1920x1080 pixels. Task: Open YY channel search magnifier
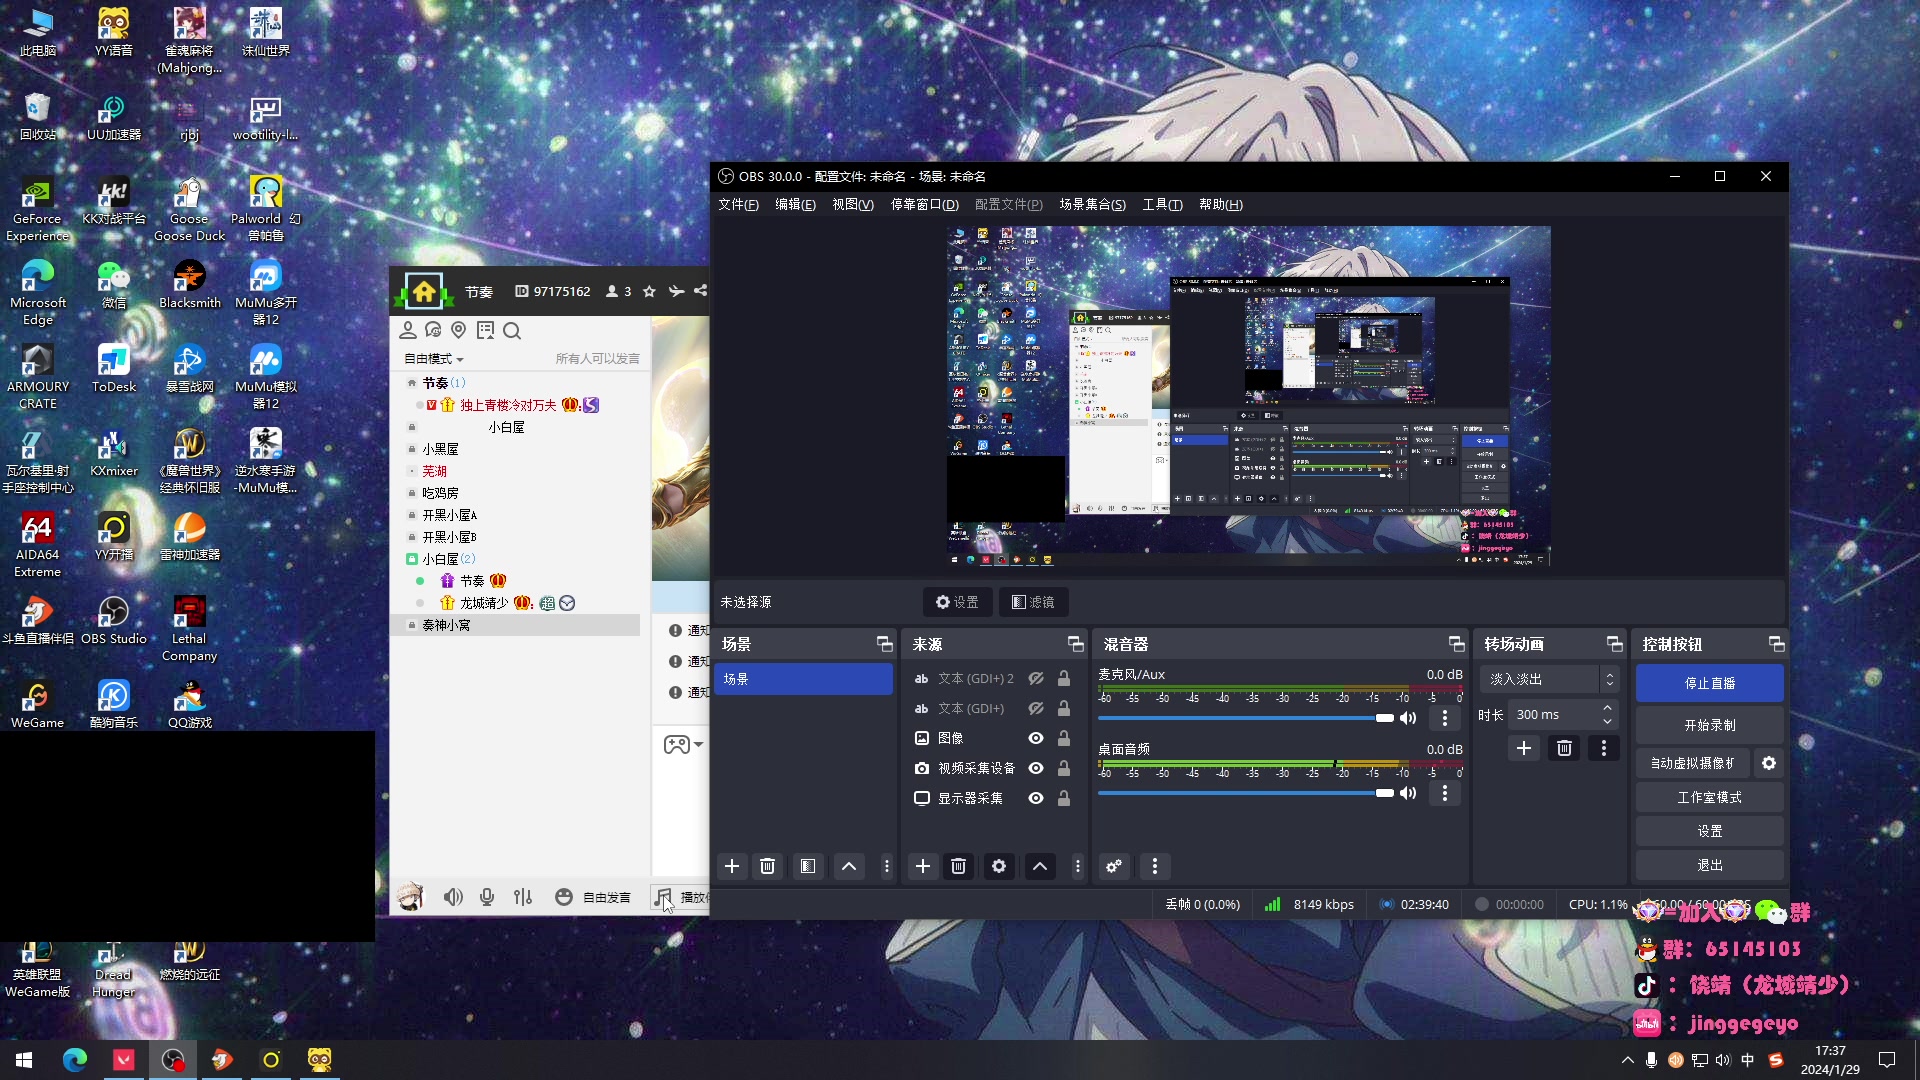[512, 331]
